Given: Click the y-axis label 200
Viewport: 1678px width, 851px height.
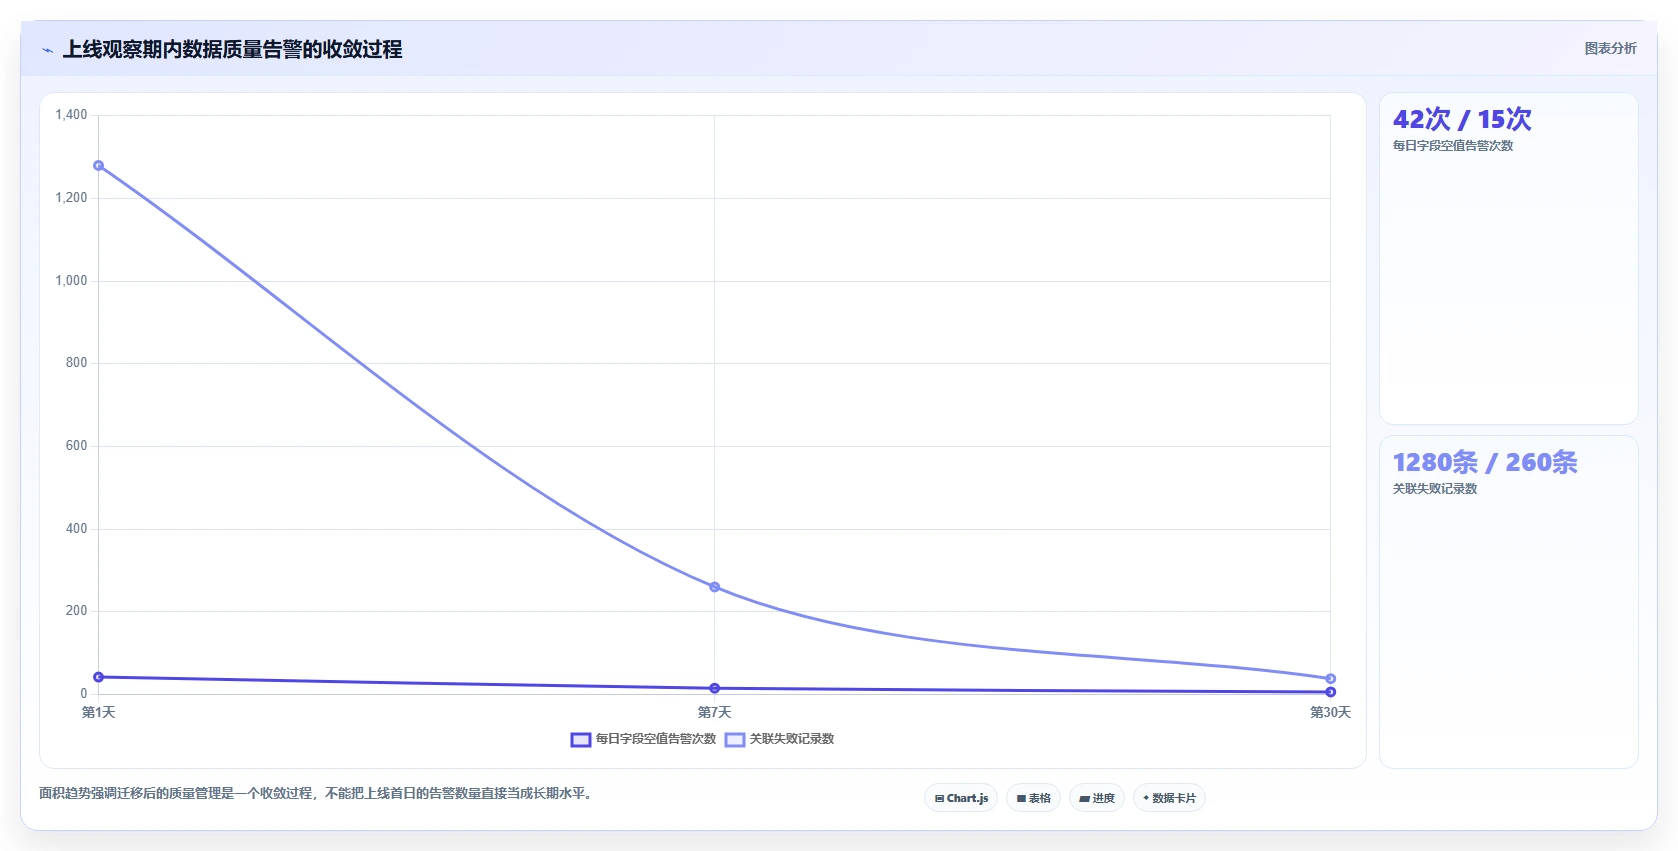Looking at the screenshot, I should 76,611.
